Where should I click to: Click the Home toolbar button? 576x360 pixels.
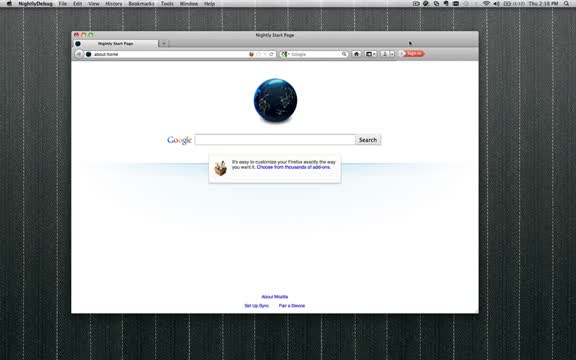356,54
